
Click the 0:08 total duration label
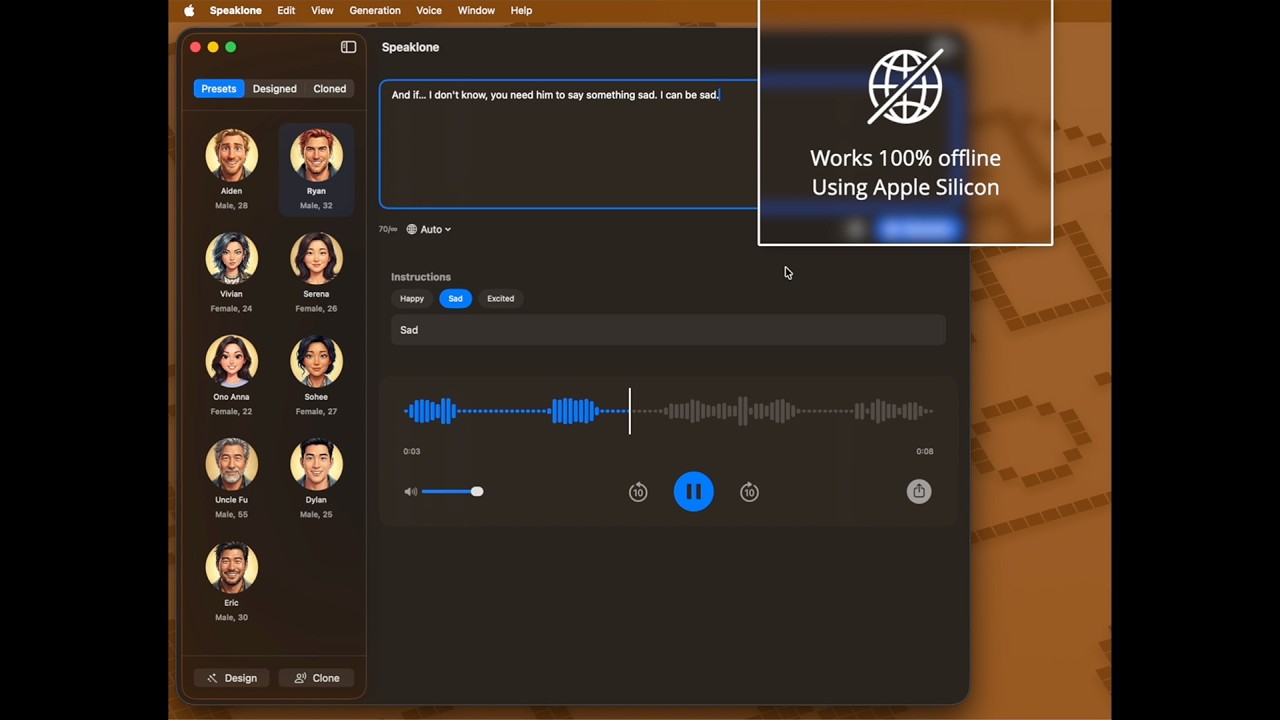coord(925,451)
